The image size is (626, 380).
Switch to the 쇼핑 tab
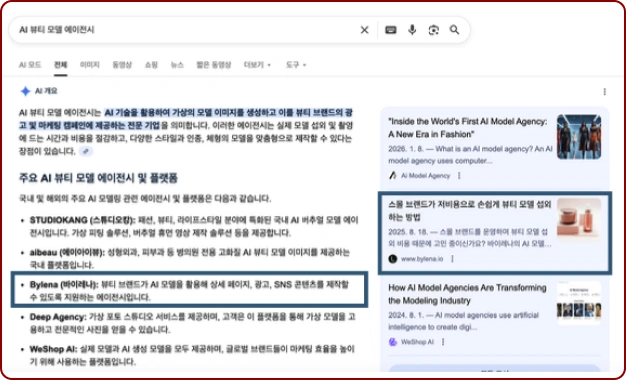[x=151, y=65]
